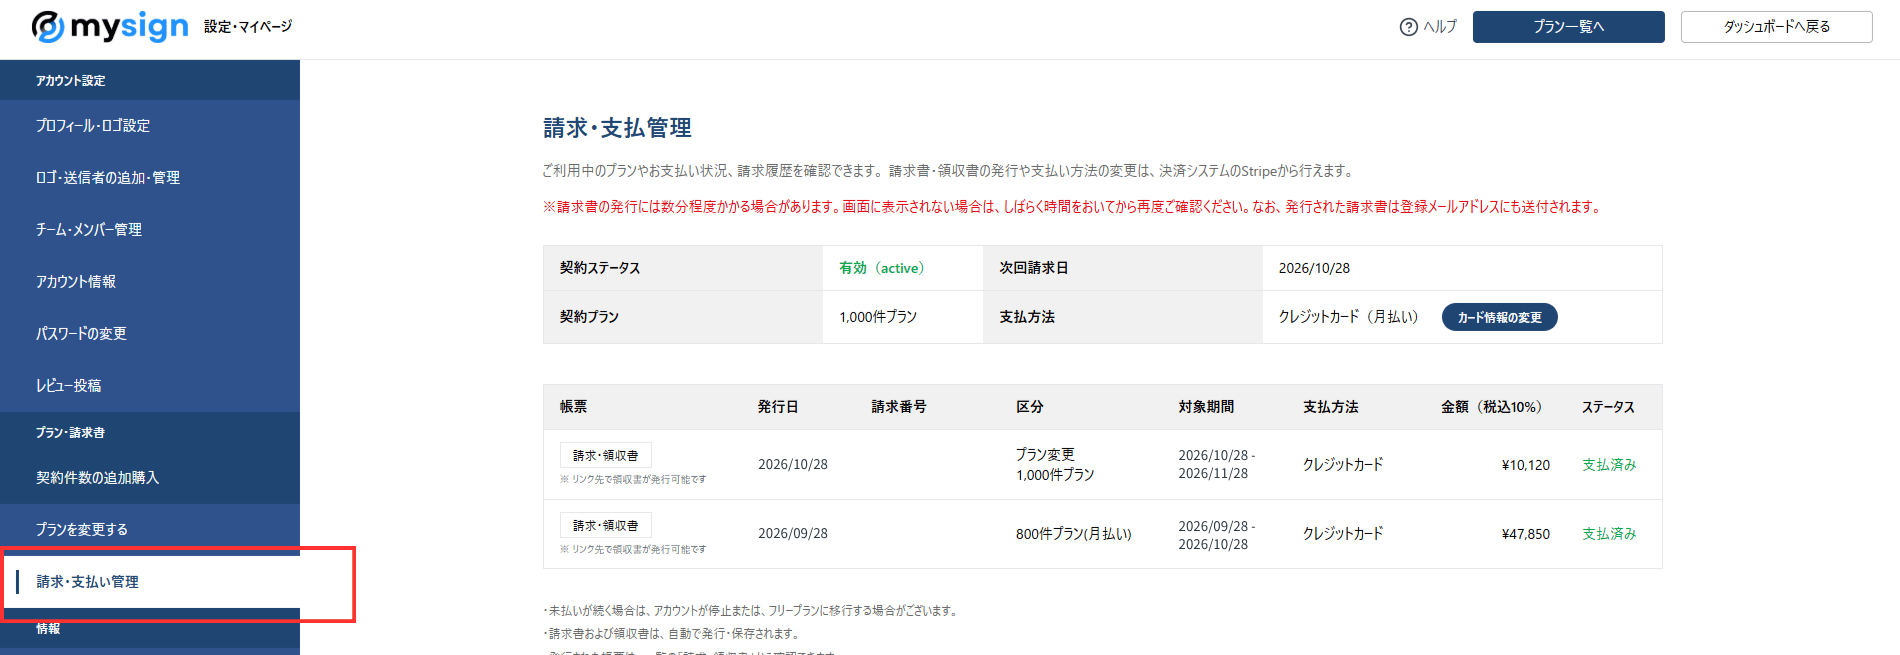Click the mysign logo
Screen dimensions: 1900x655
(x=109, y=27)
